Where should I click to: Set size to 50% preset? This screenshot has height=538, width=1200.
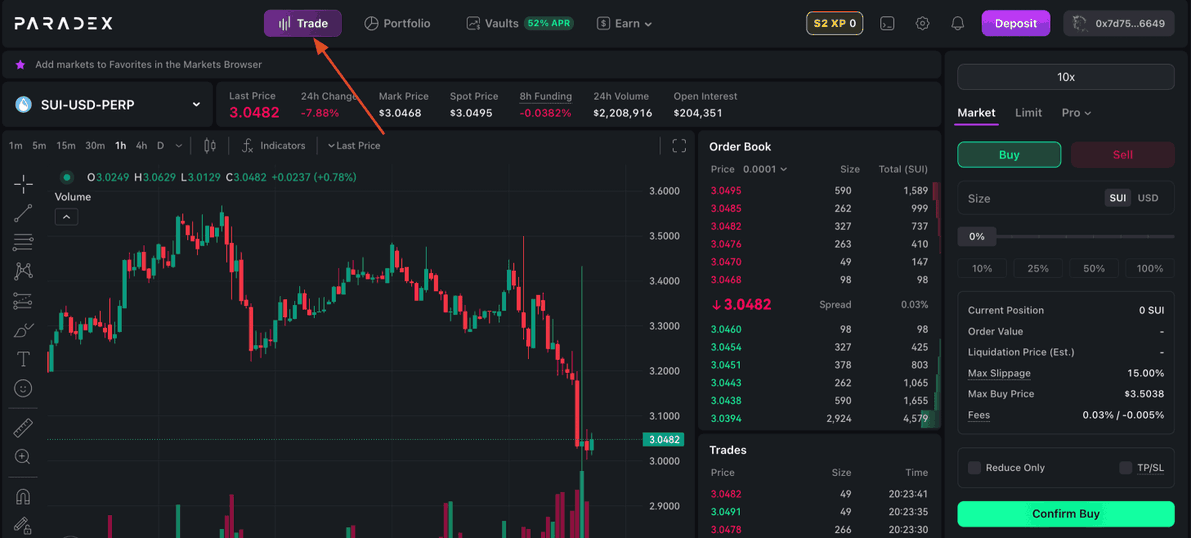1094,268
